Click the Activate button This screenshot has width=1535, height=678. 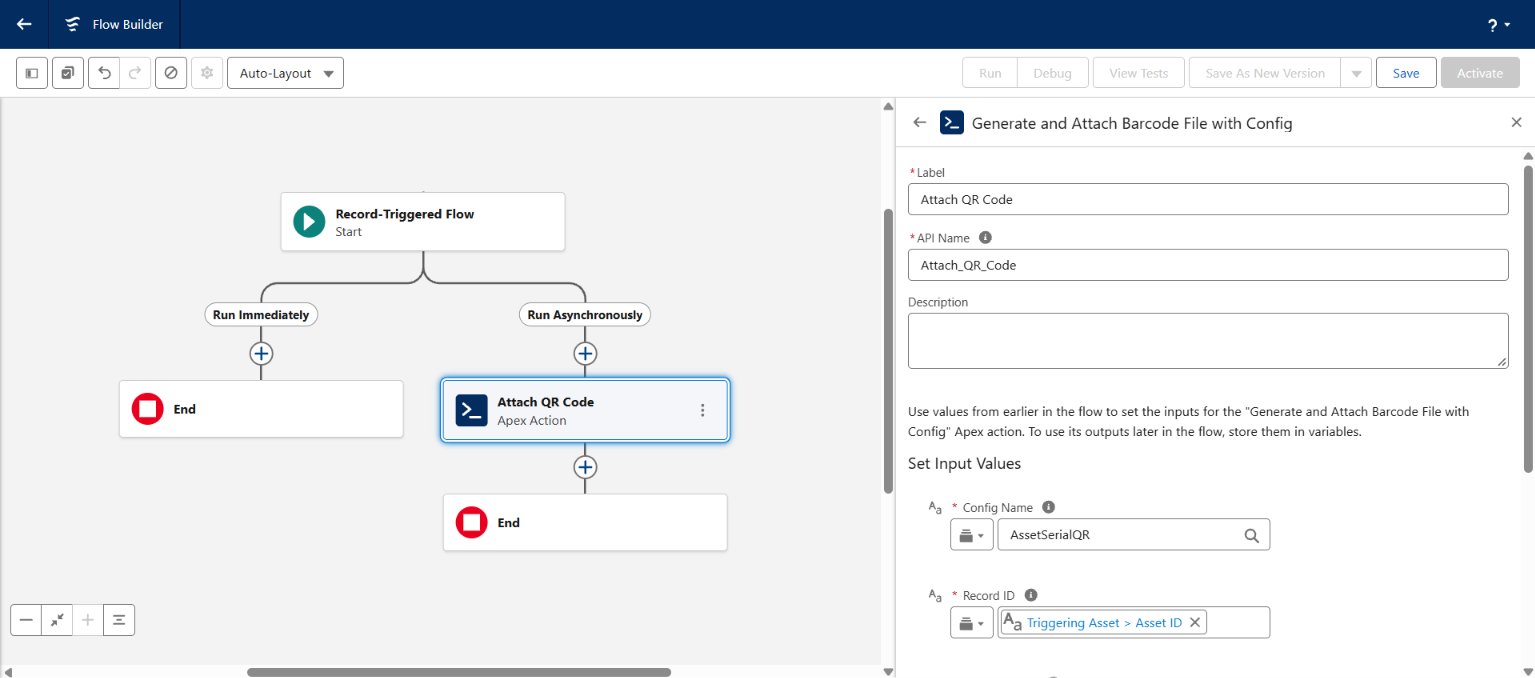click(1480, 73)
